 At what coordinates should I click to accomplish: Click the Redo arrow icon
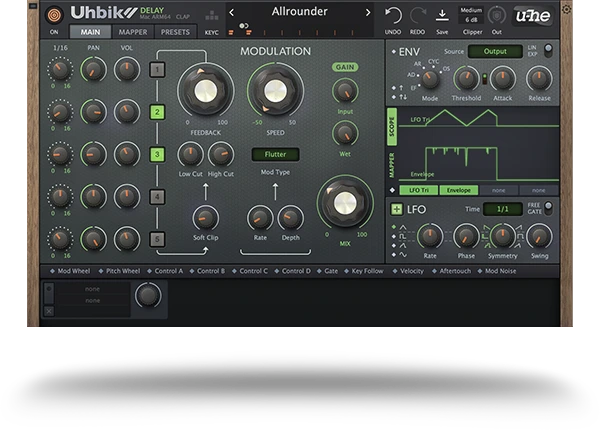point(418,15)
